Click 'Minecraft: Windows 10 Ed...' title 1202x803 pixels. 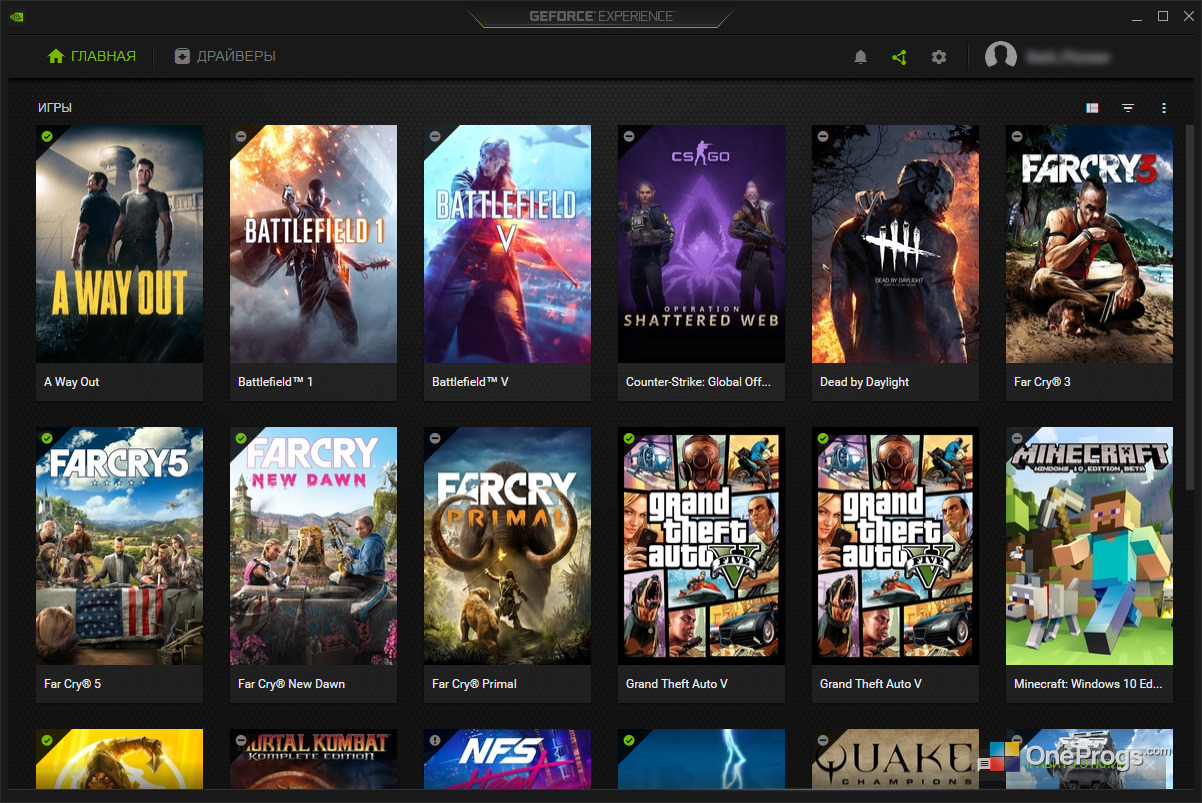click(x=1088, y=684)
